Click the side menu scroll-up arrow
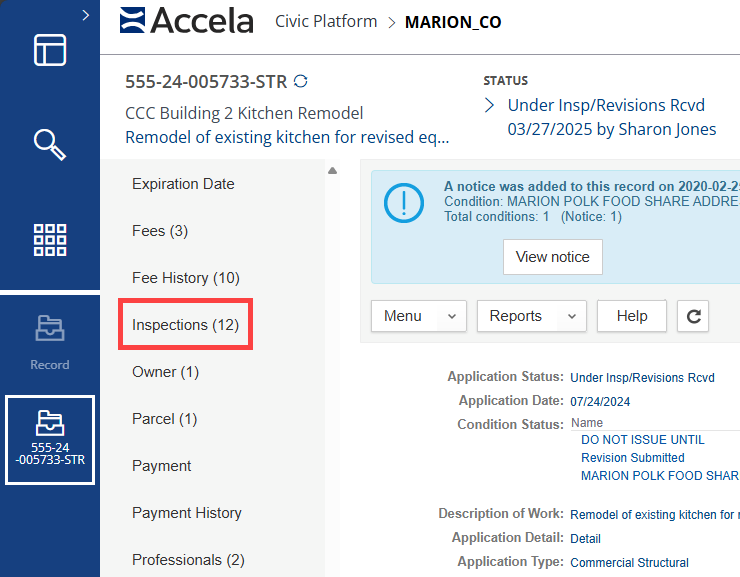The image size is (740, 577). pyautogui.click(x=332, y=171)
